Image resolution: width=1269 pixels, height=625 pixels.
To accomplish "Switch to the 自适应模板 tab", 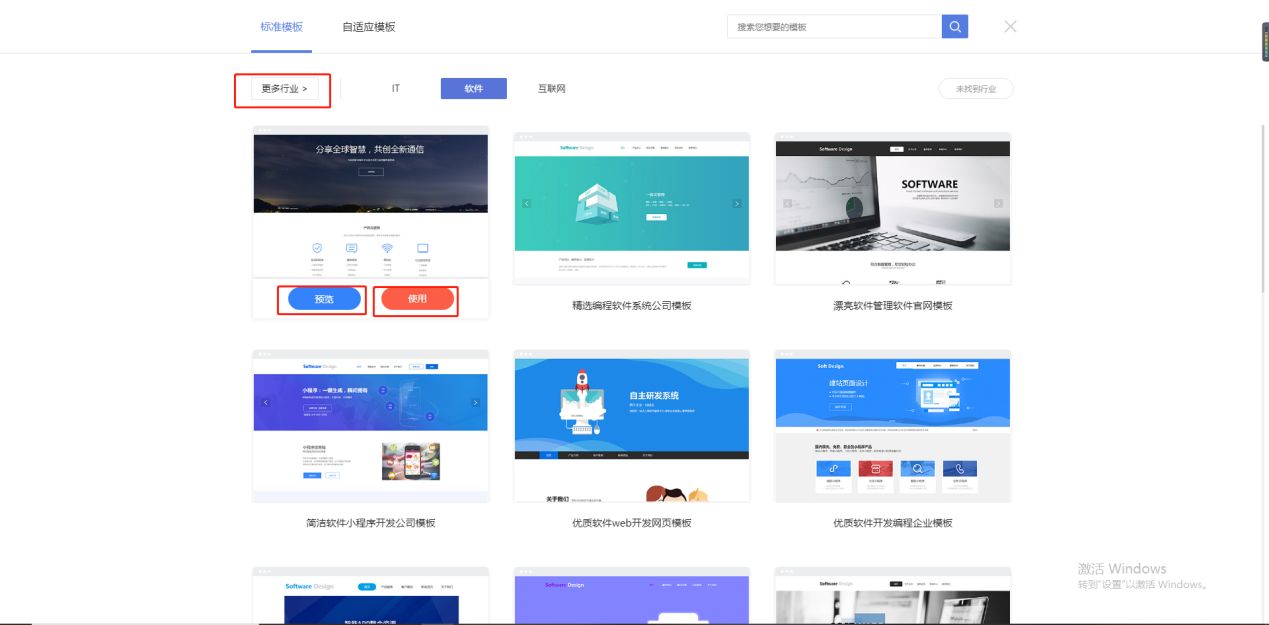I will point(367,27).
